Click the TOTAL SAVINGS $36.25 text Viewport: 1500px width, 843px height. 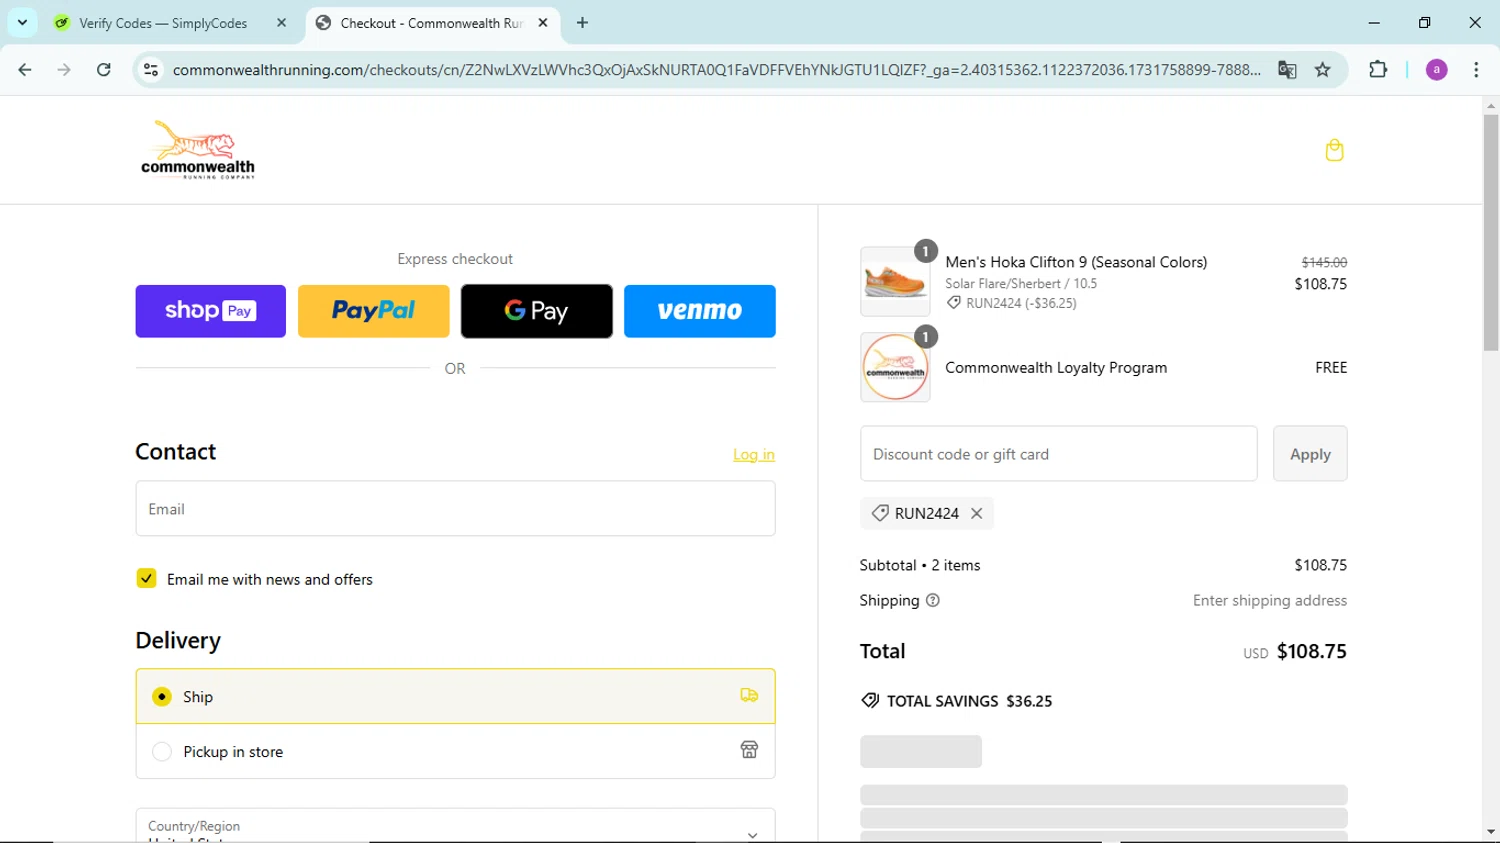(x=970, y=701)
